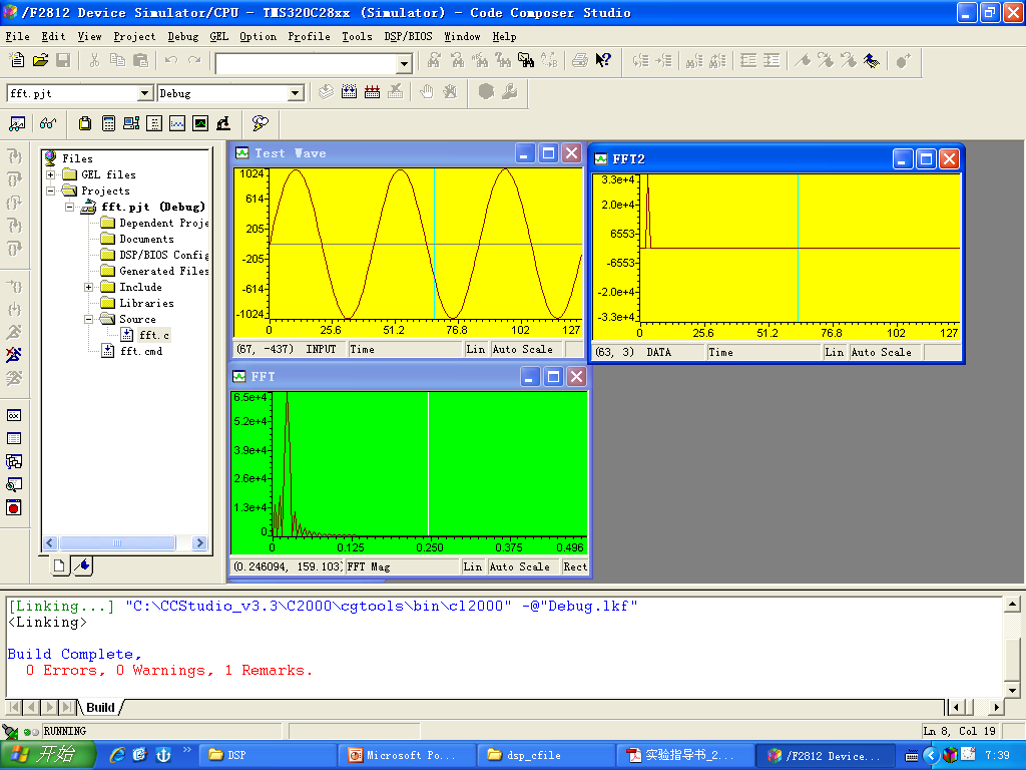
Task: Open the register window icon
Action: (x=85, y=123)
